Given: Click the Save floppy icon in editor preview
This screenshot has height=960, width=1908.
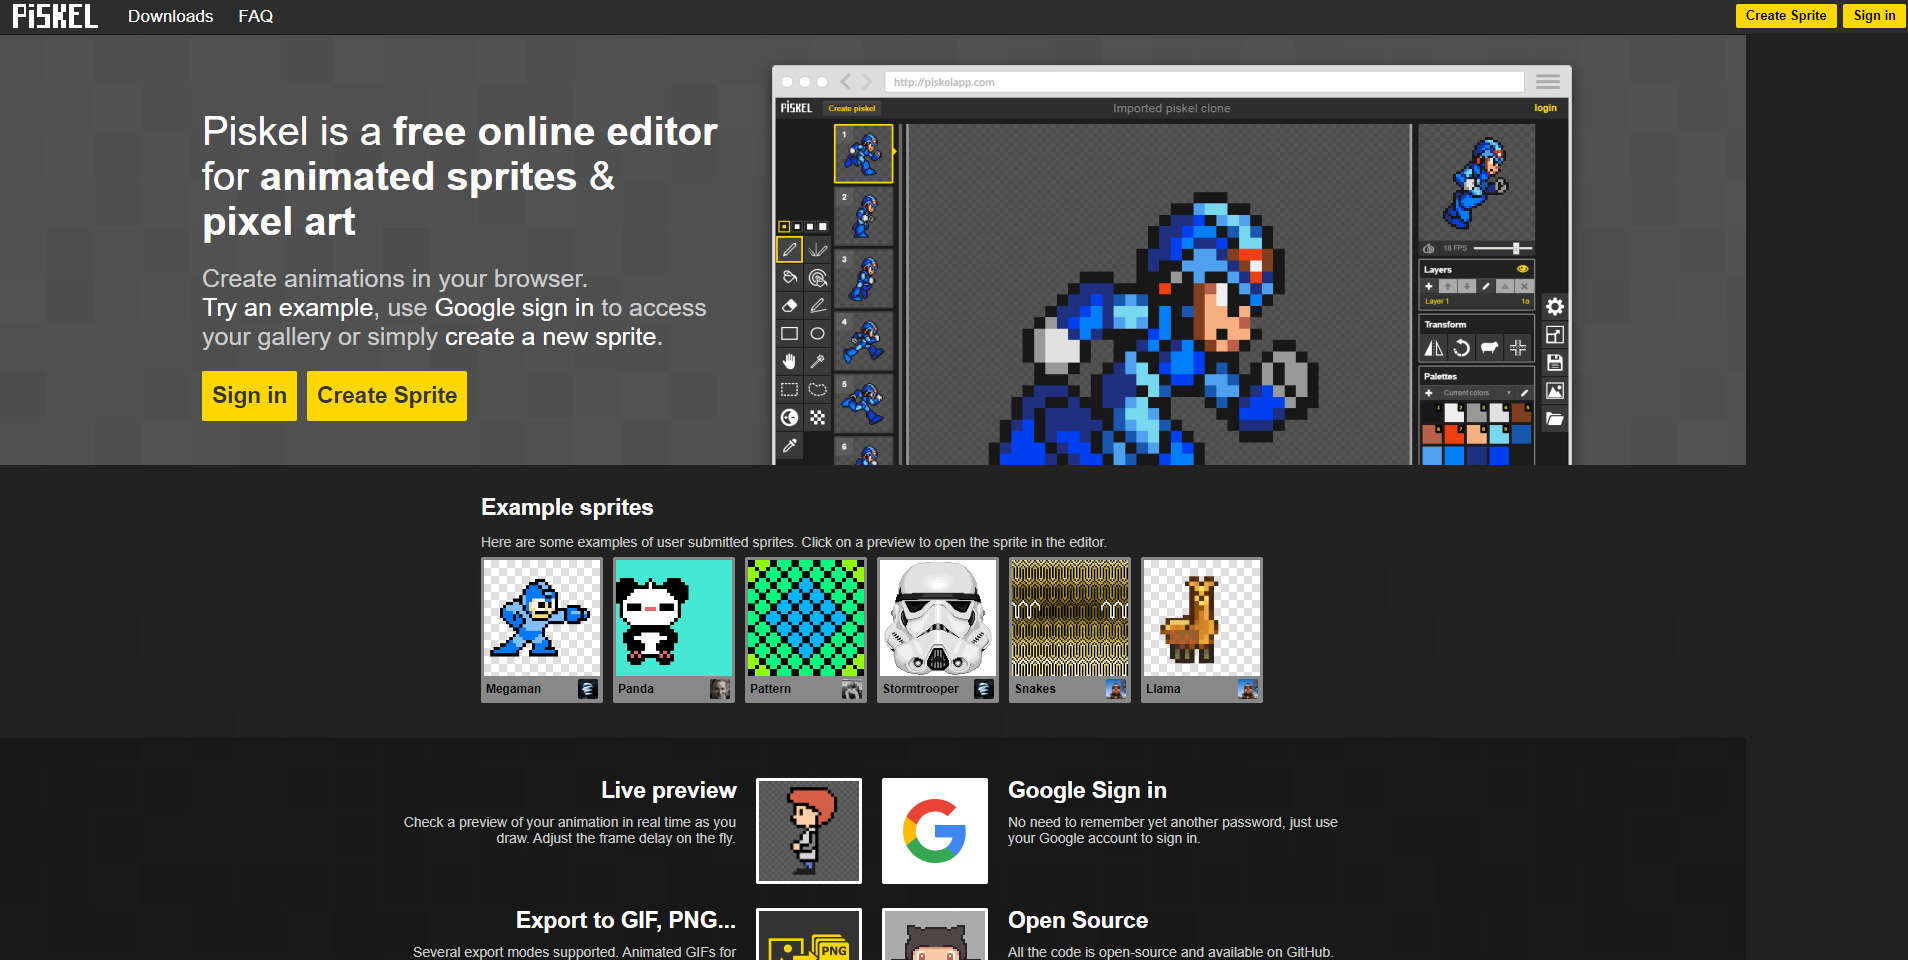Looking at the screenshot, I should [1555, 363].
